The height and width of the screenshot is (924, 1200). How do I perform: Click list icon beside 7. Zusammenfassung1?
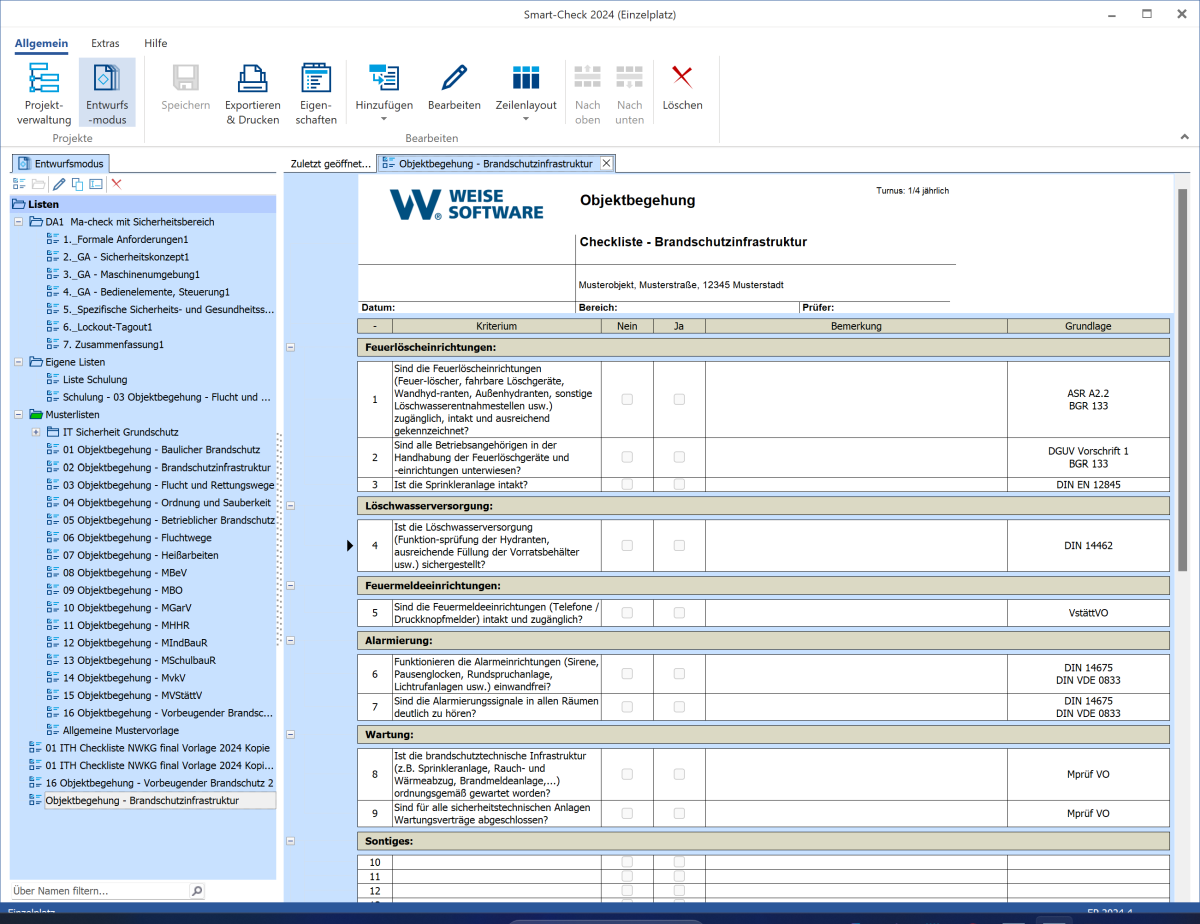pos(54,344)
